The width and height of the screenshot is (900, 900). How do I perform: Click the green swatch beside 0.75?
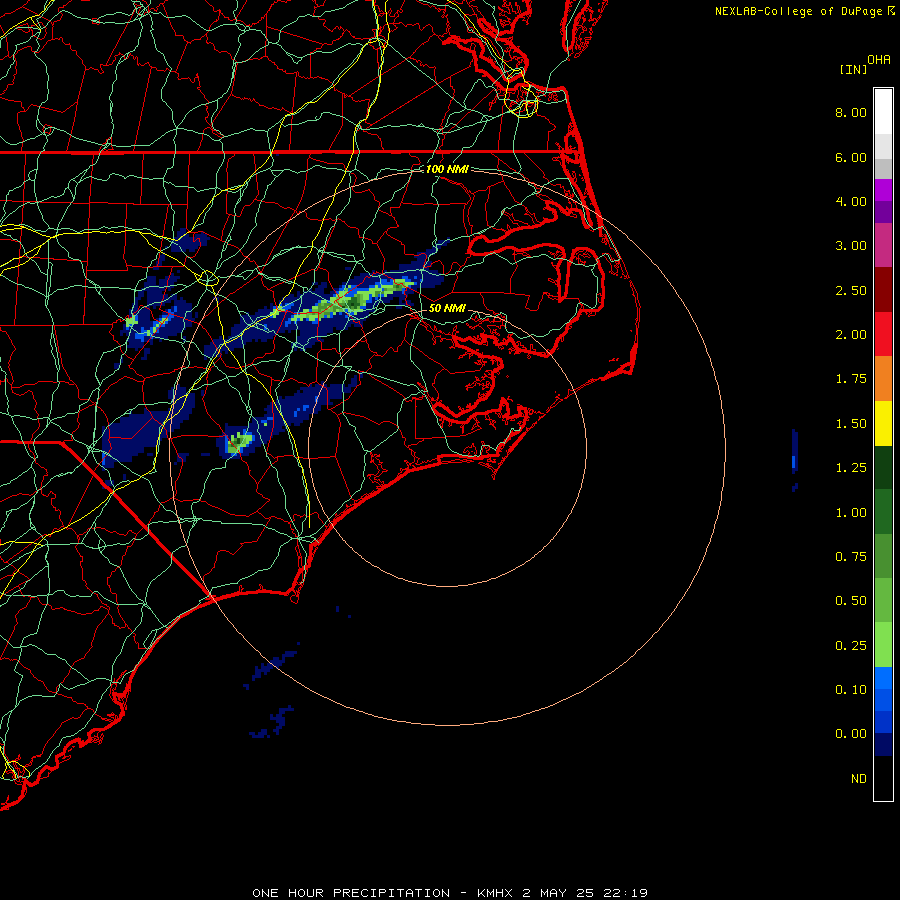[x=883, y=556]
